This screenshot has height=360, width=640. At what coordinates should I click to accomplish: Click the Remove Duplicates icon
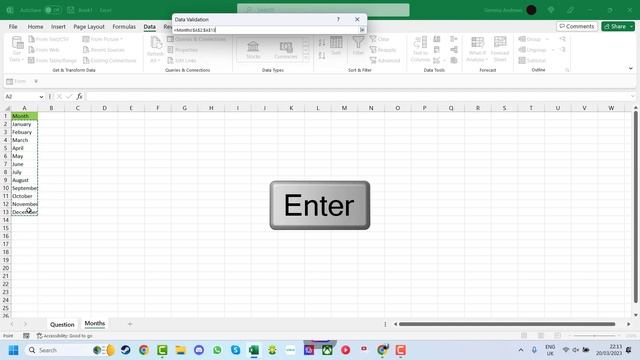pos(437,50)
